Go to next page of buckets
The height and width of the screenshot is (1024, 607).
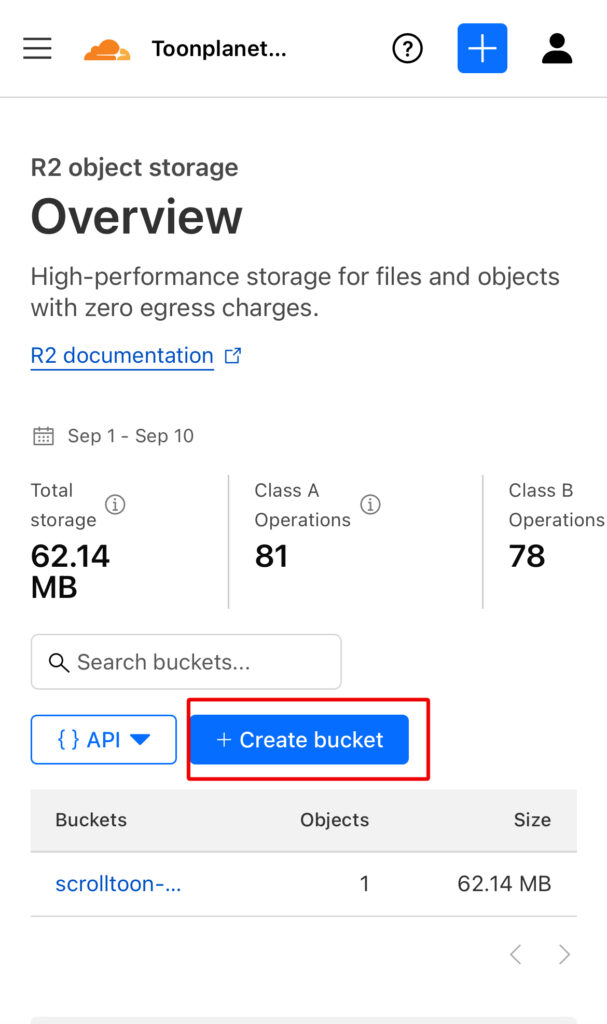click(x=564, y=955)
